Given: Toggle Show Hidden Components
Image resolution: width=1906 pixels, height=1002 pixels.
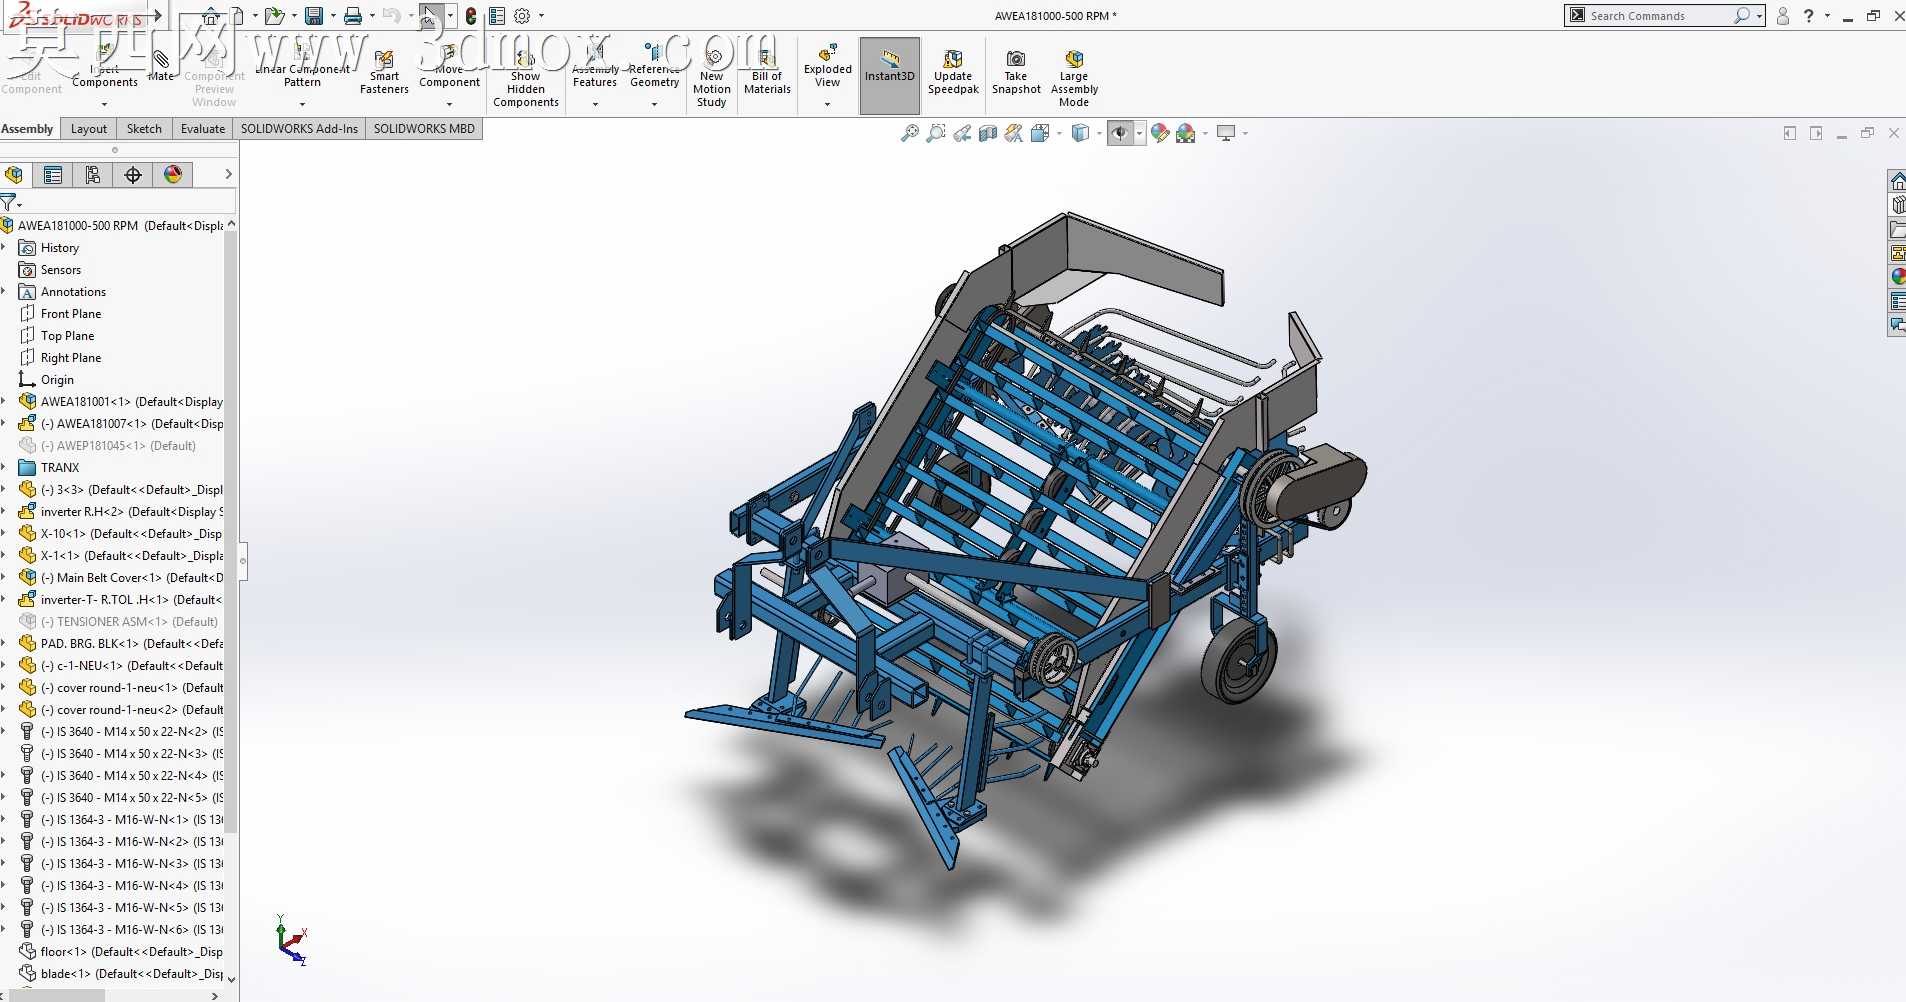Looking at the screenshot, I should [525, 78].
